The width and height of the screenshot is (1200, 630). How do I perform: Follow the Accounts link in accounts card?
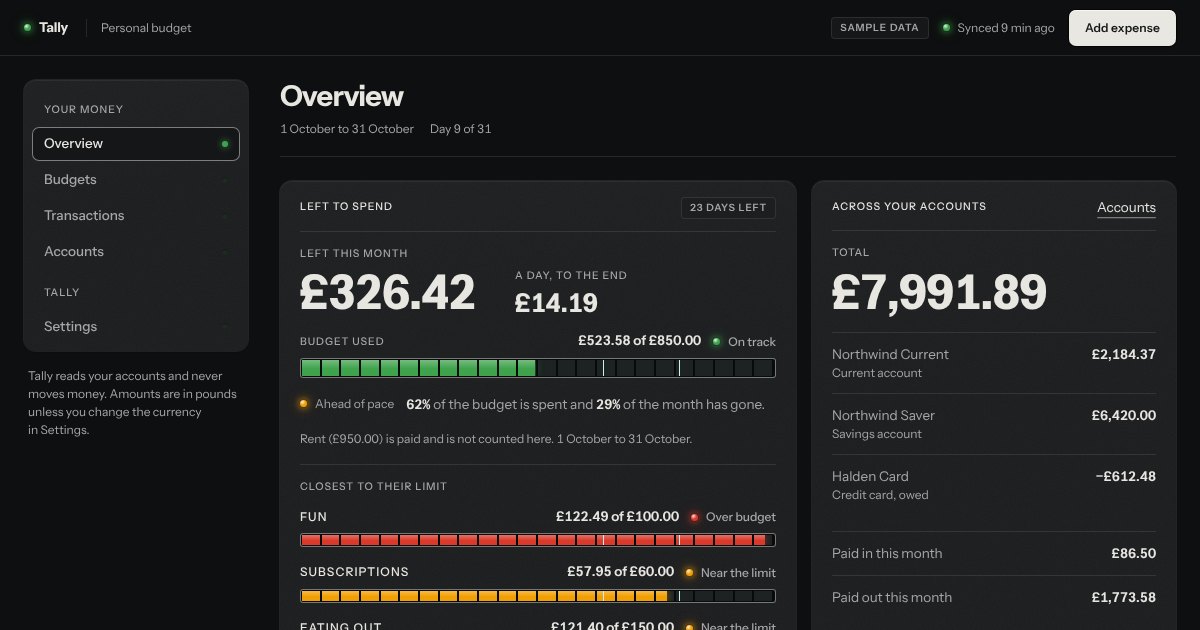click(1126, 208)
